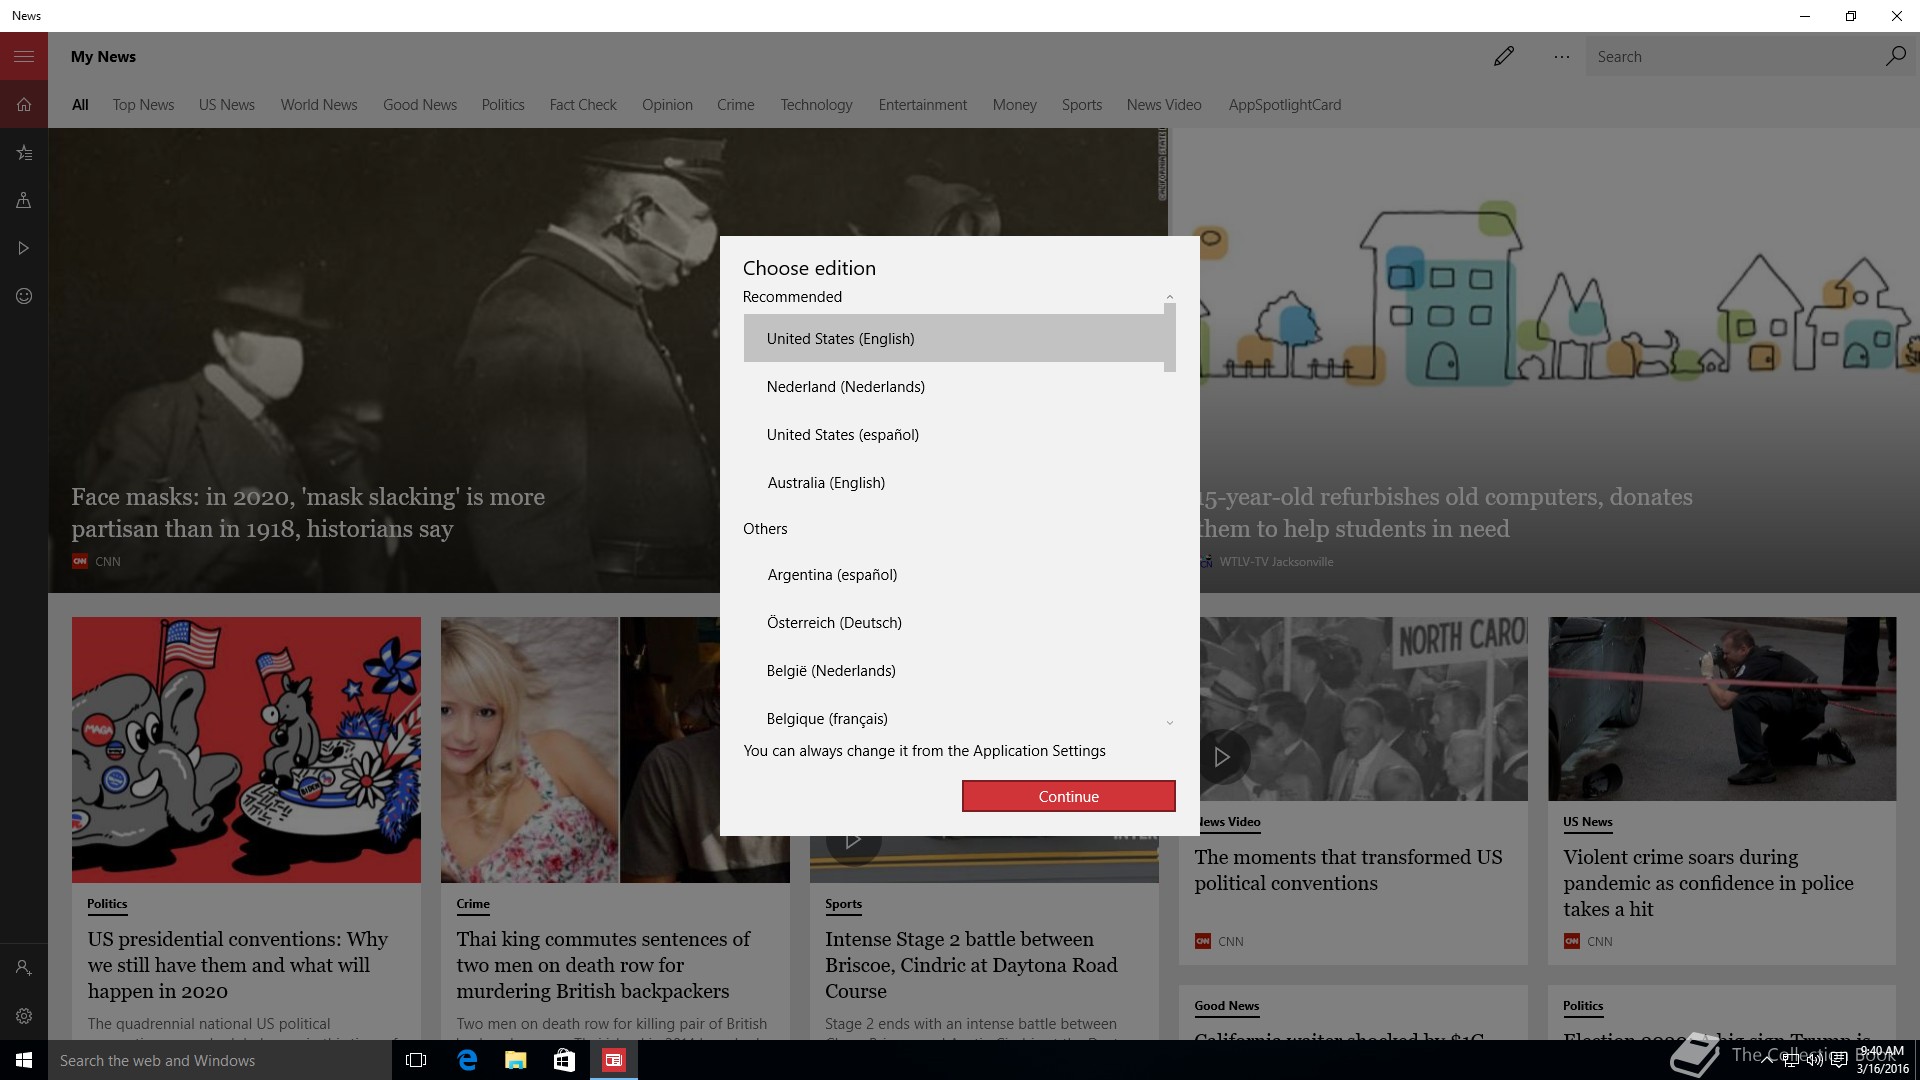Open the Videos play sidebar icon

click(24, 248)
